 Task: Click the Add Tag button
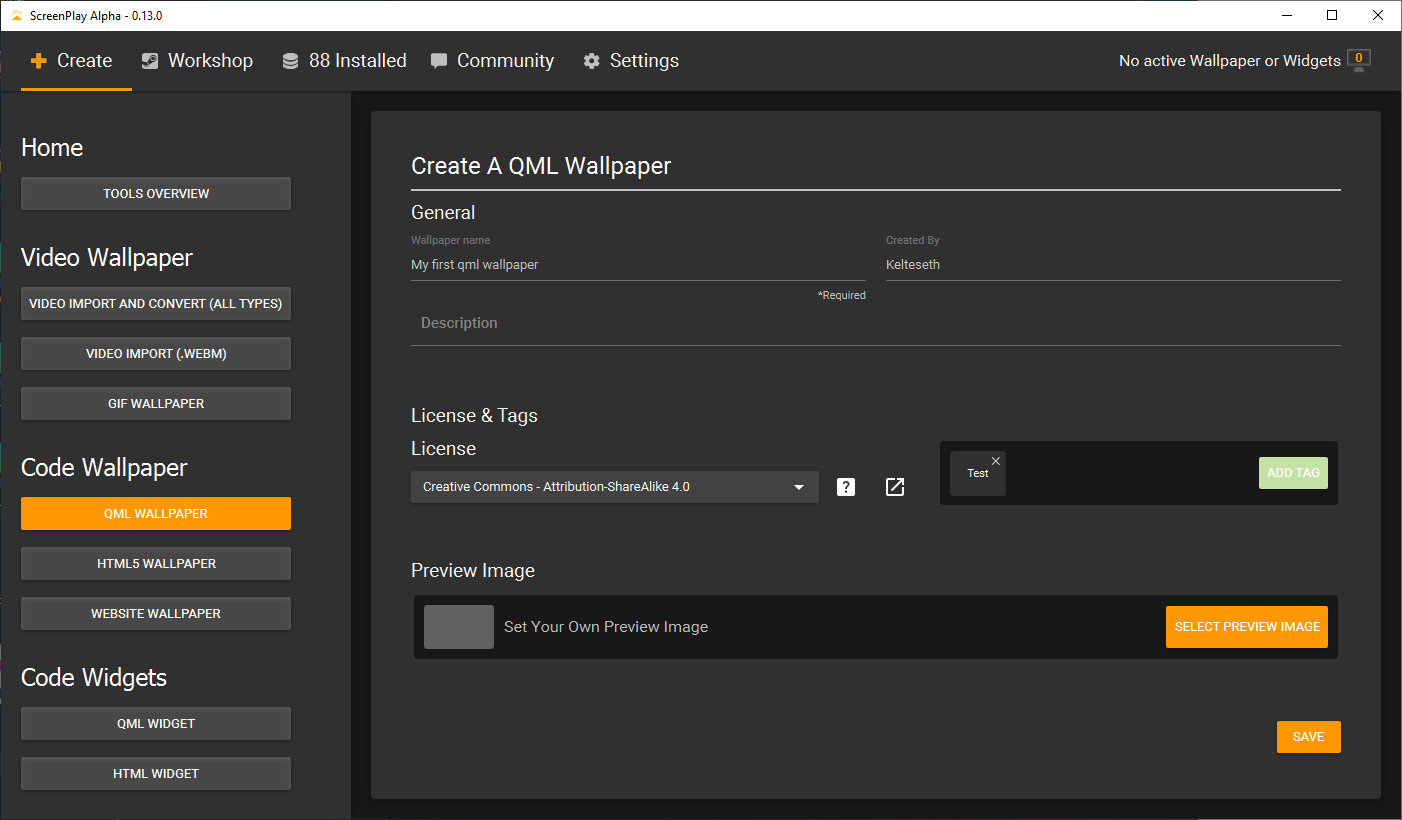[x=1293, y=473]
